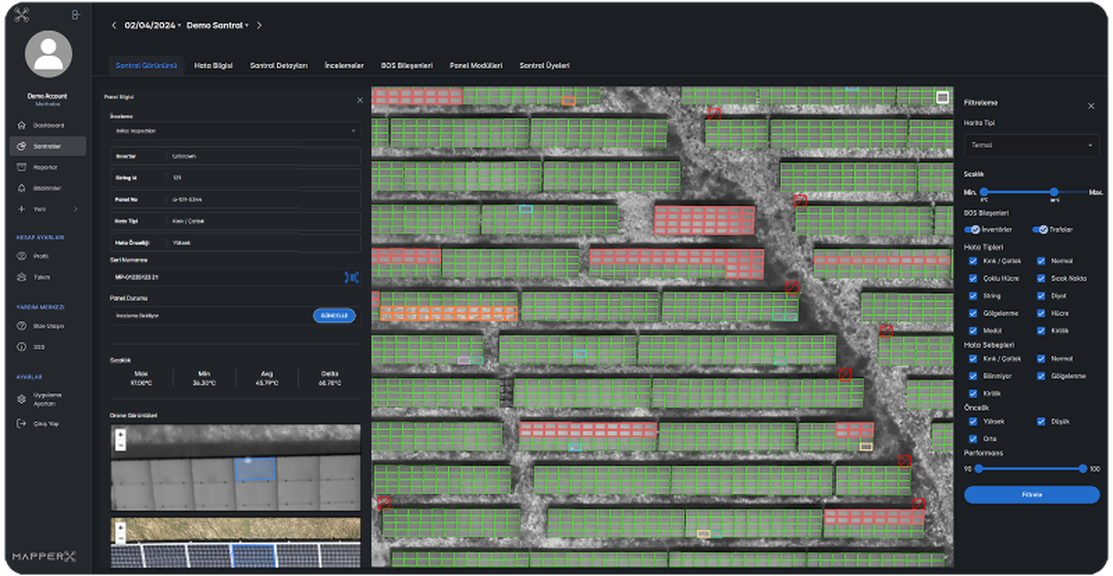Uncheck the Çoklu Hücre fault type checkbox

click(973, 278)
